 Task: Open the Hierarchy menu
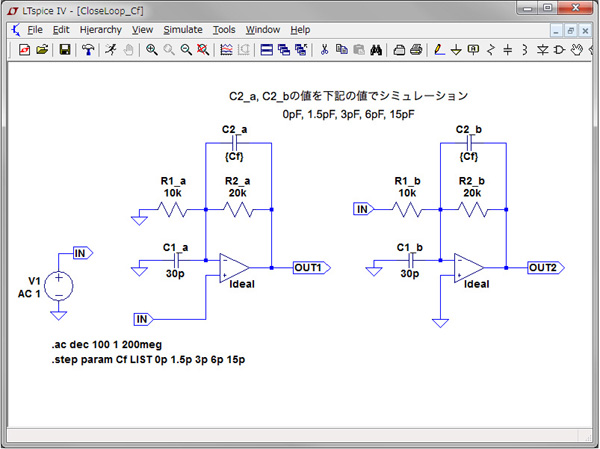[99, 30]
